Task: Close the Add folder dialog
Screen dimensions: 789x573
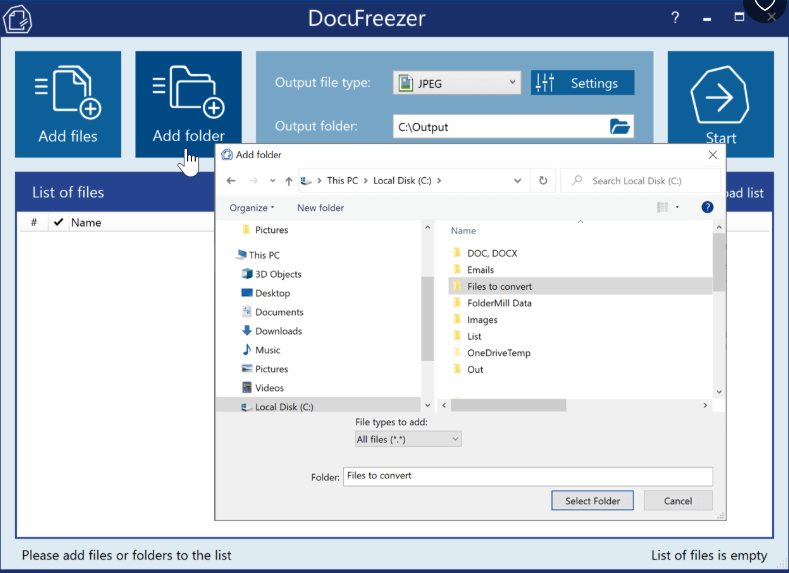Action: [713, 155]
